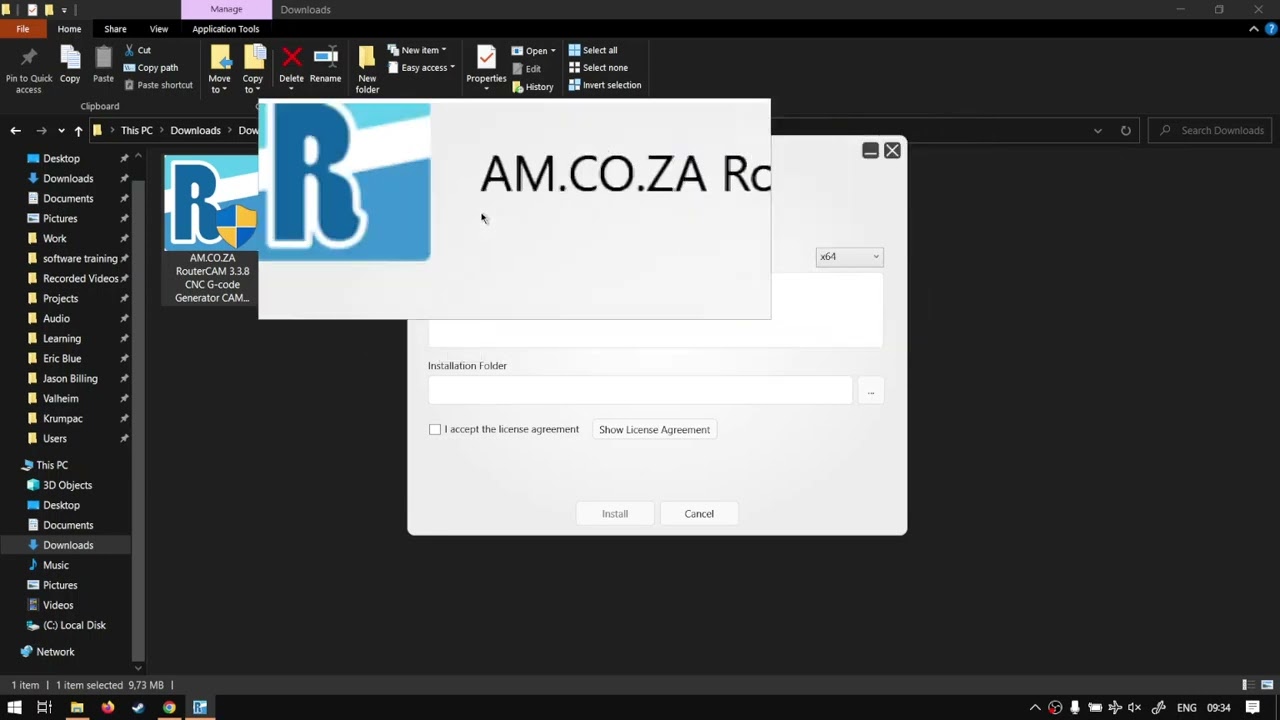Click RouterCAM installer taskbar icon

tap(200, 707)
